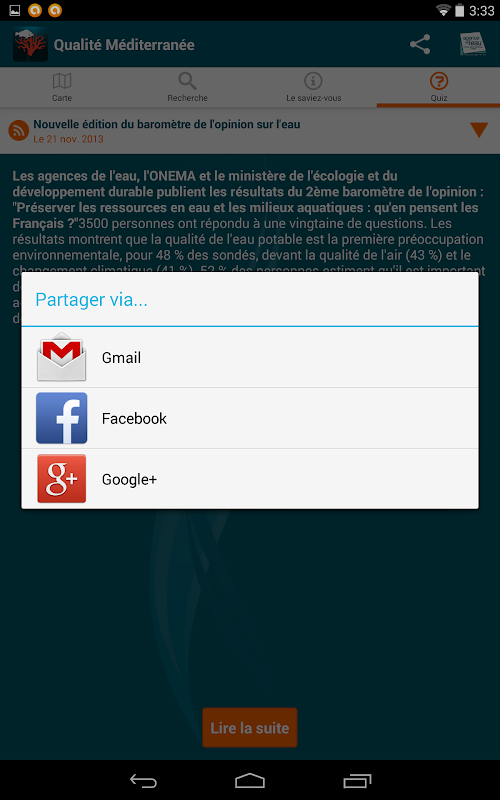Screen dimensions: 500x800
Task: Open the Le saviez-vous tab
Action: 313,87
